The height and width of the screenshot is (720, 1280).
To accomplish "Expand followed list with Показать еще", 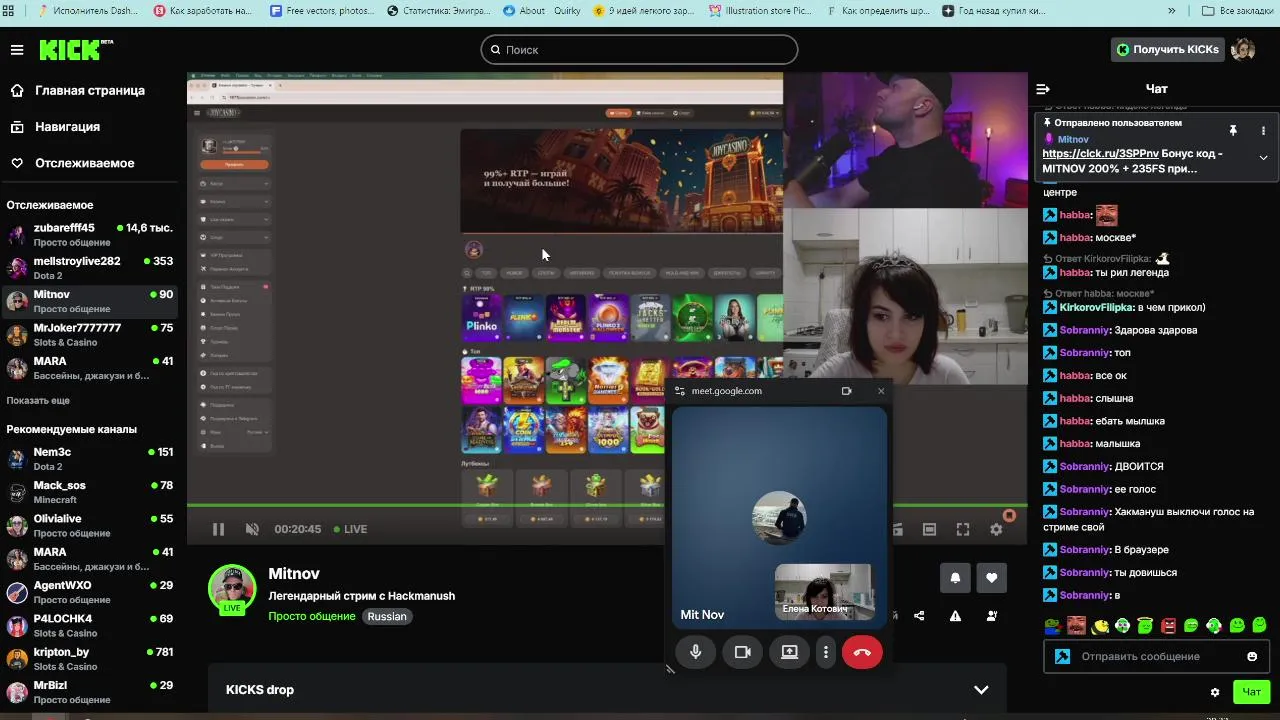I will click(38, 400).
